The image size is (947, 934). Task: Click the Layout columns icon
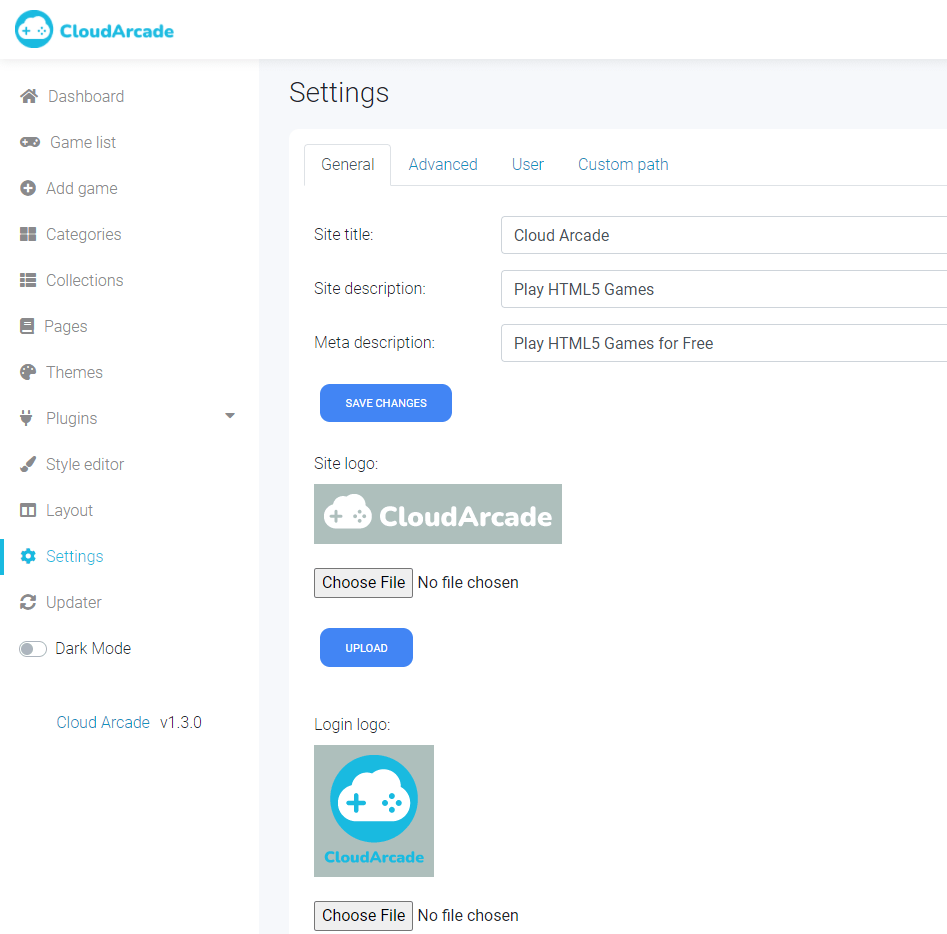(28, 510)
